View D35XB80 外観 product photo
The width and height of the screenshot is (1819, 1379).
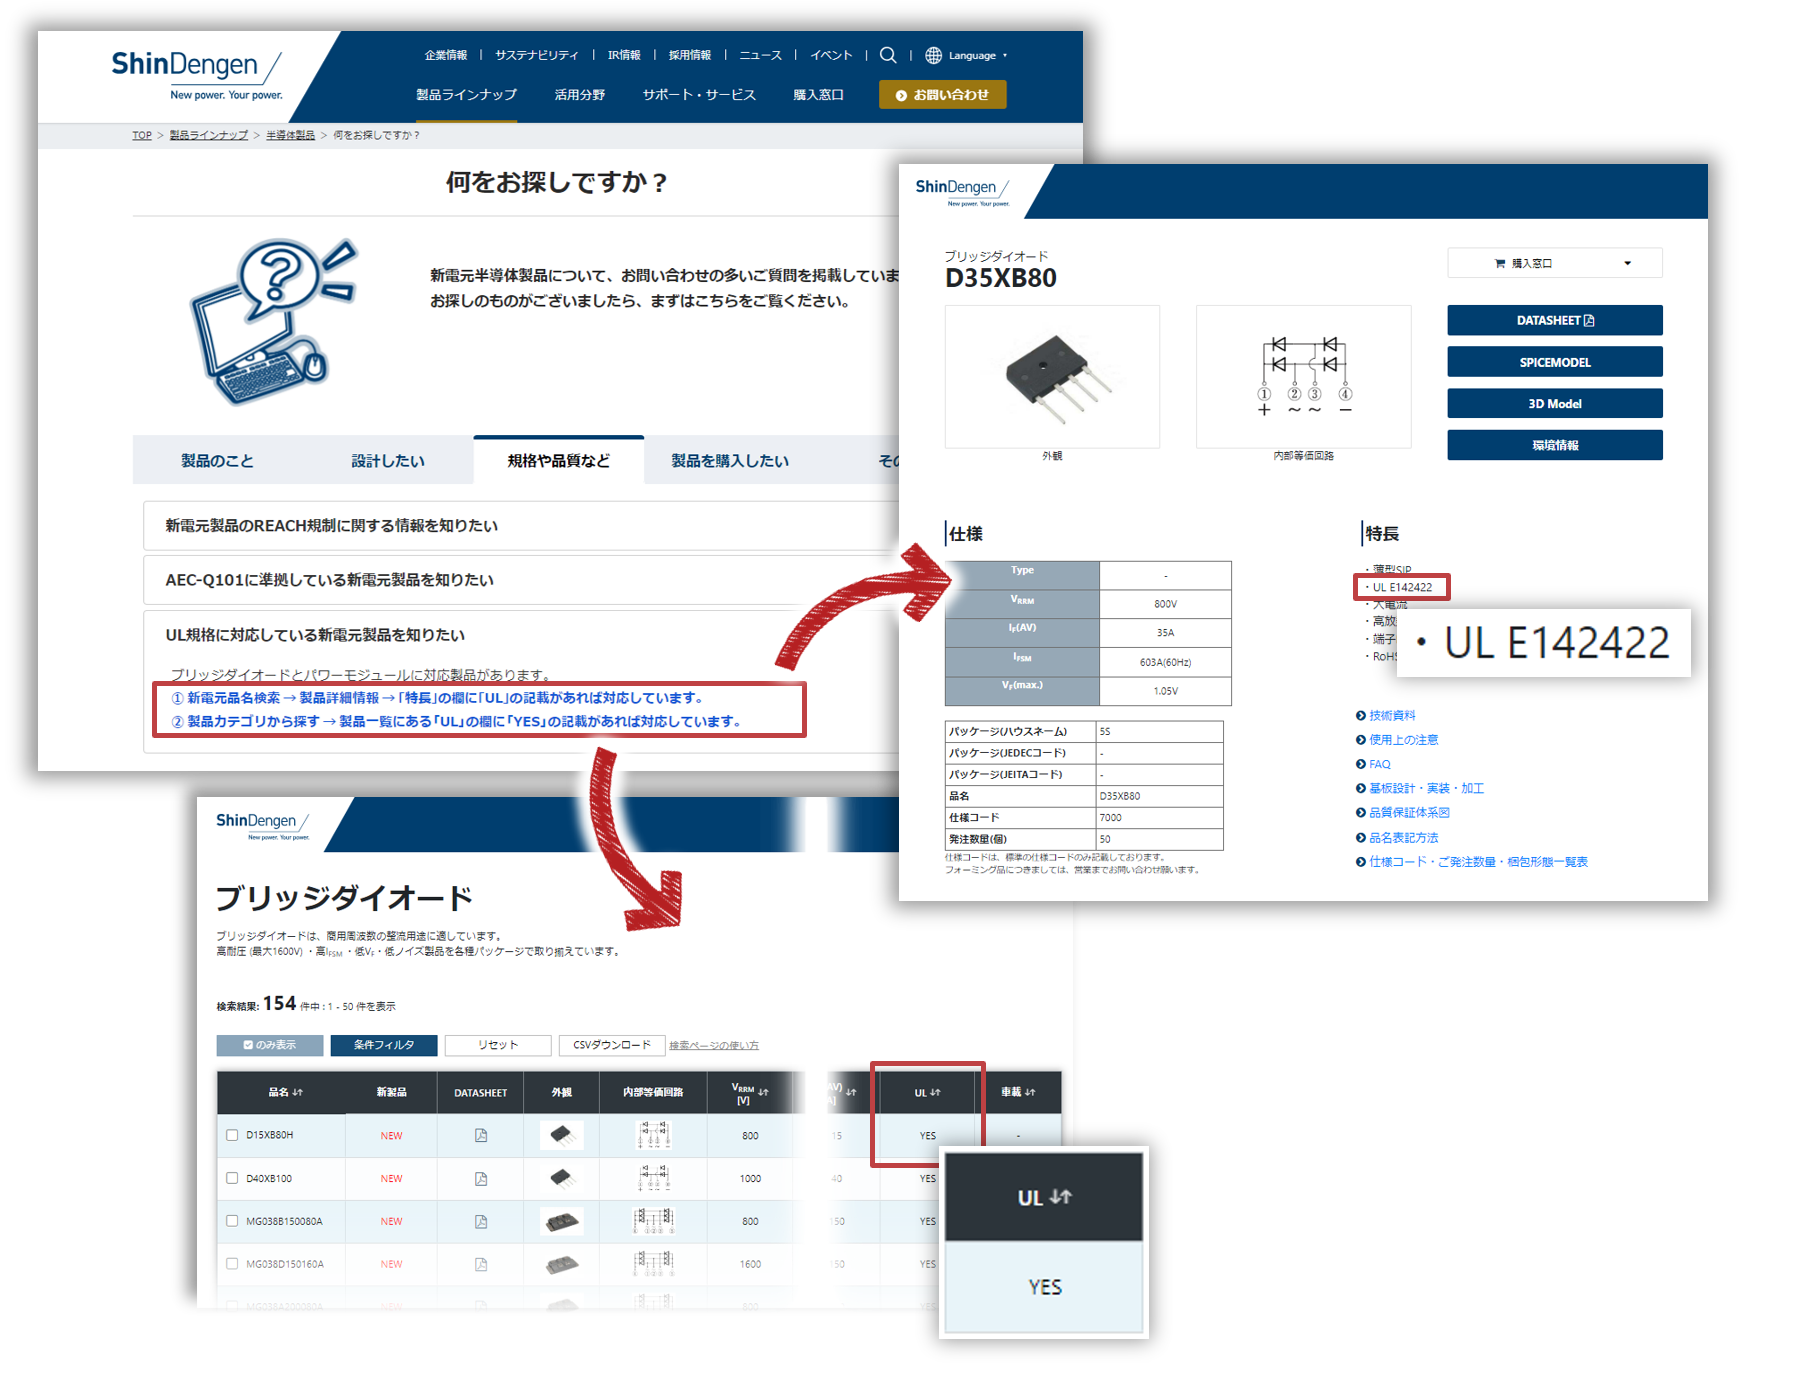tap(1052, 377)
